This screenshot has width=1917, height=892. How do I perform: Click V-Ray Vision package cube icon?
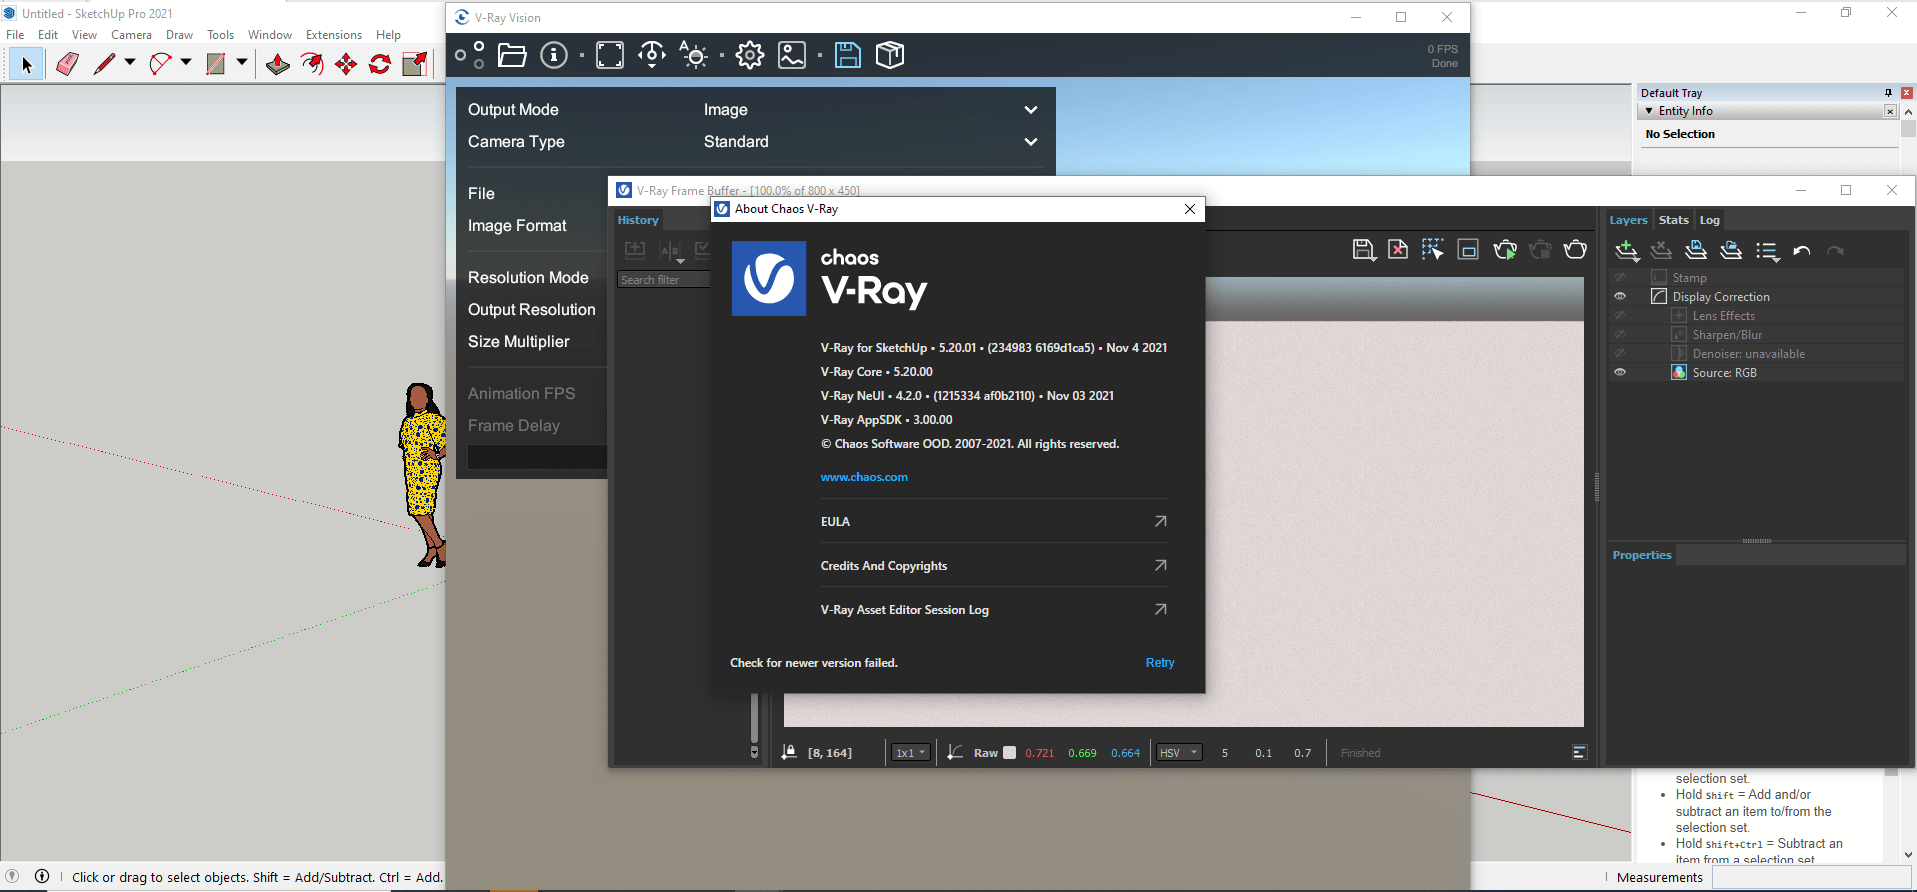point(890,55)
